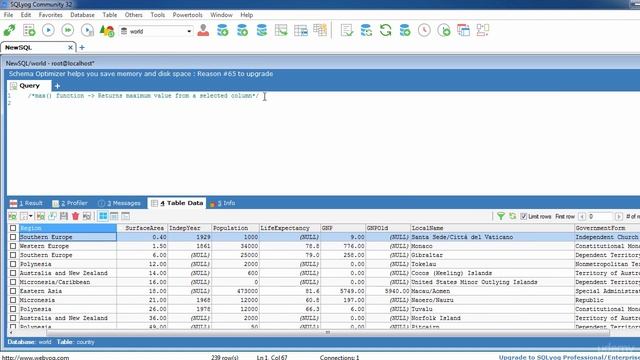Click the LifeExpectancy column header
640x360 pixels.
pyautogui.click(x=290, y=228)
